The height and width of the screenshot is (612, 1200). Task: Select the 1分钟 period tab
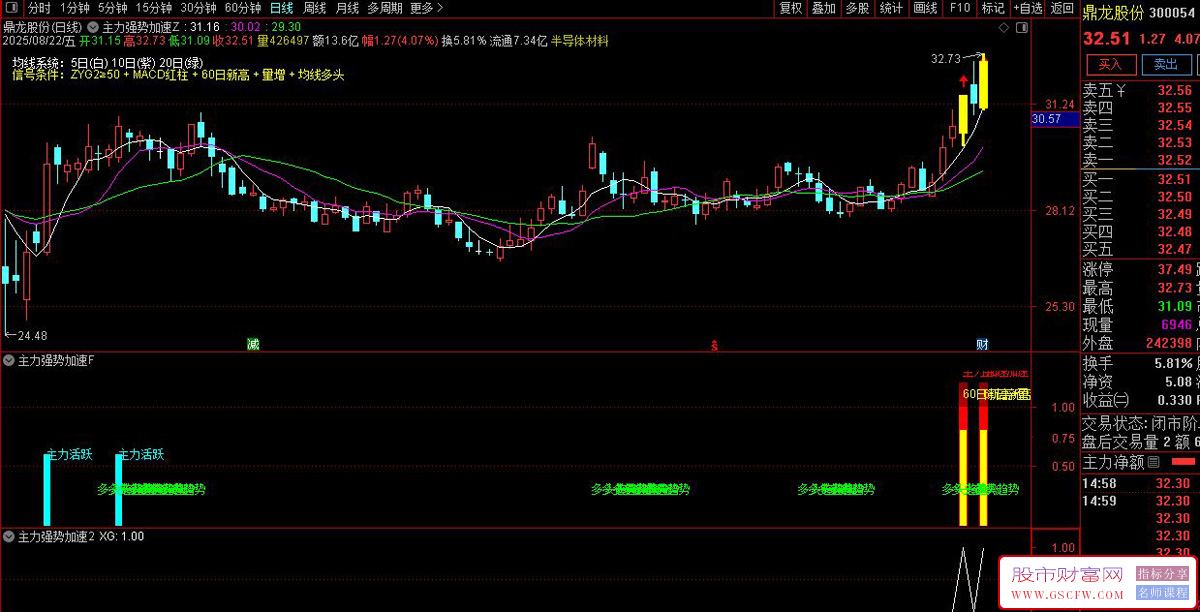click(x=74, y=8)
